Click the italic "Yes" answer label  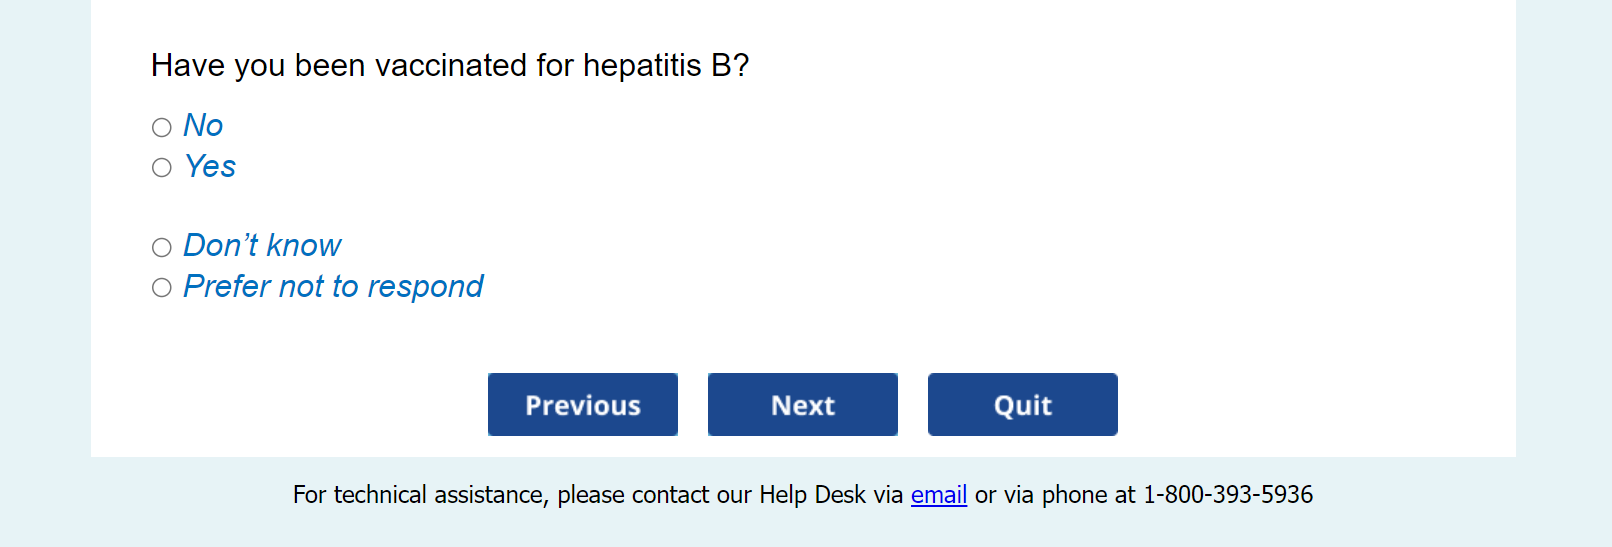[x=210, y=166]
